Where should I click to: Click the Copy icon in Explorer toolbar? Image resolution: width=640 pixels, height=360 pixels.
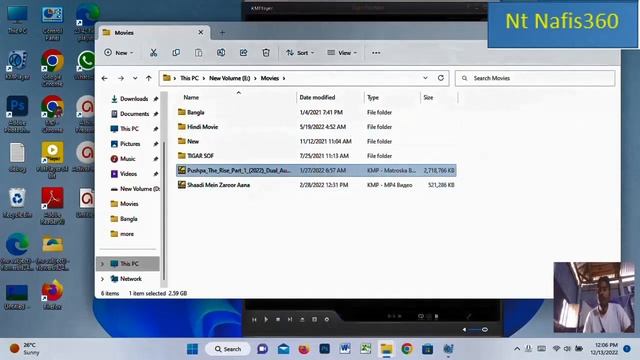[176, 53]
